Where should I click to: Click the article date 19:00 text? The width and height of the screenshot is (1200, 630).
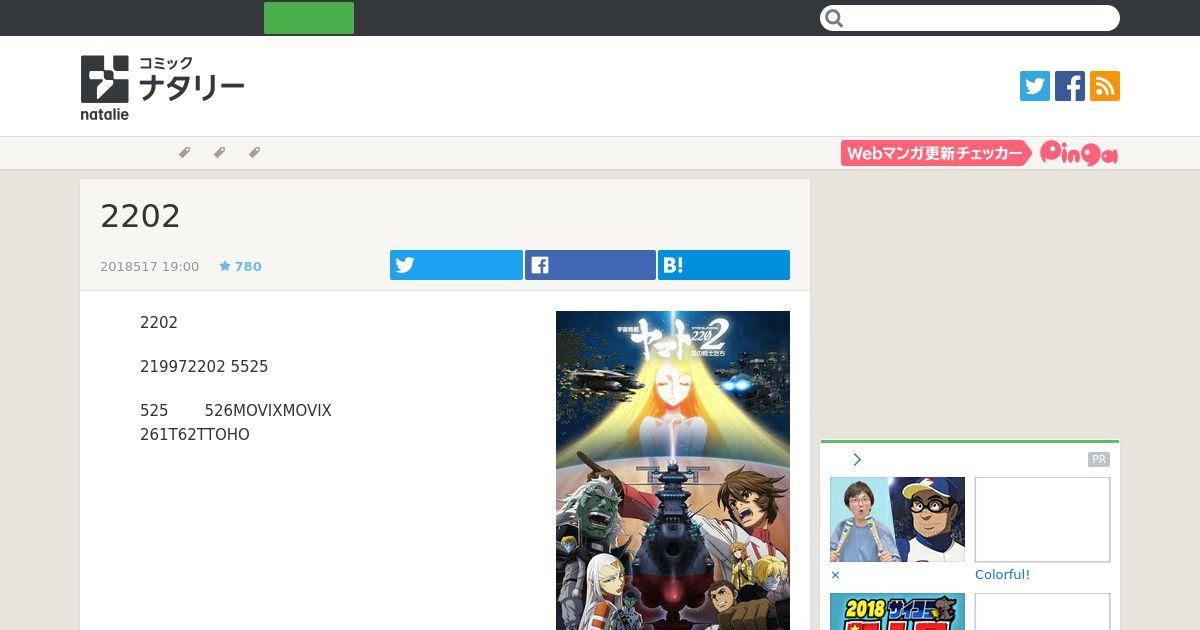(149, 267)
